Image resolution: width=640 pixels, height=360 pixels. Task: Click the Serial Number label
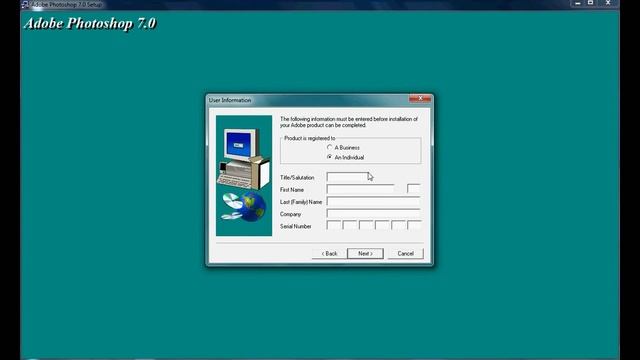[x=296, y=226]
